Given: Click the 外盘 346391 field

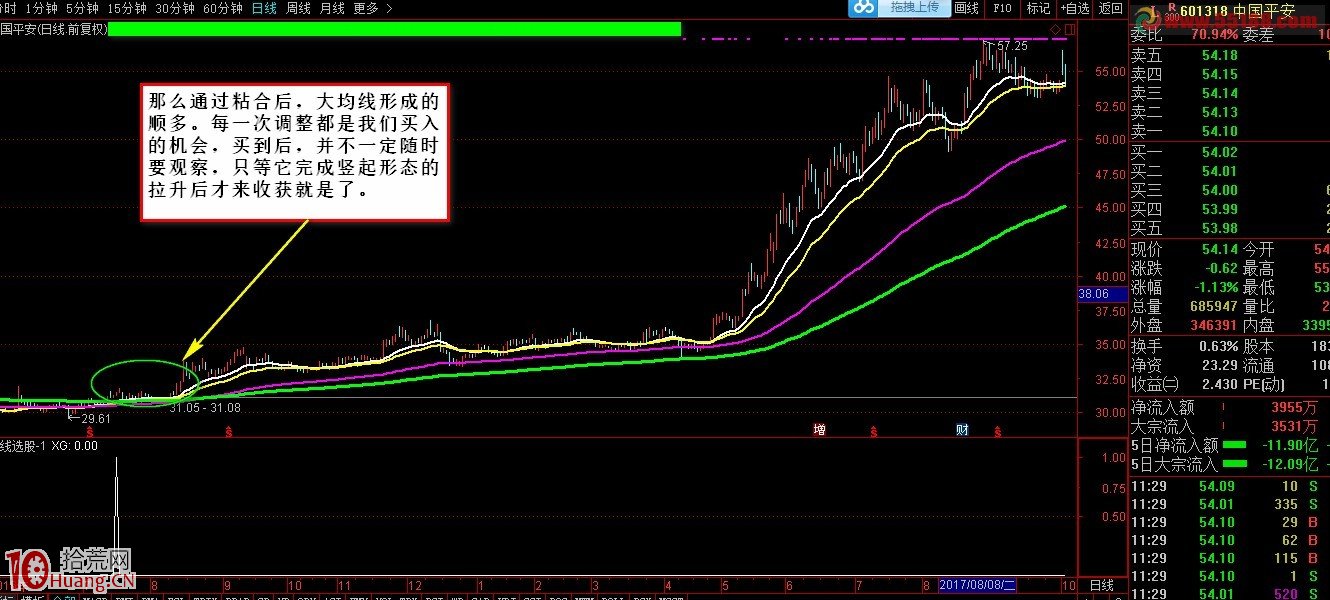Looking at the screenshot, I should [1184, 325].
